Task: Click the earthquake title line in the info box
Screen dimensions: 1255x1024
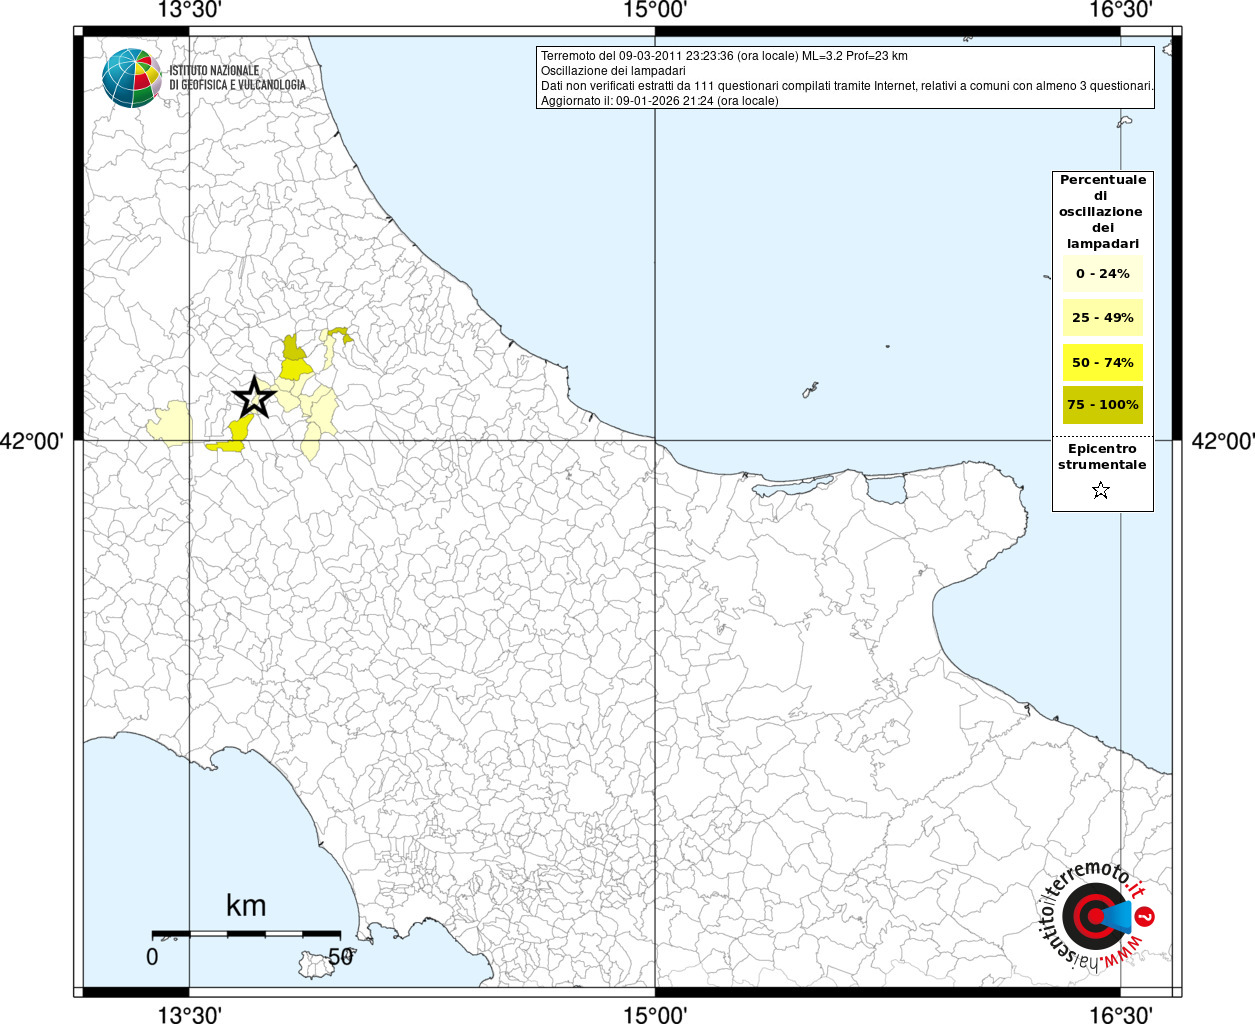Action: click(724, 56)
